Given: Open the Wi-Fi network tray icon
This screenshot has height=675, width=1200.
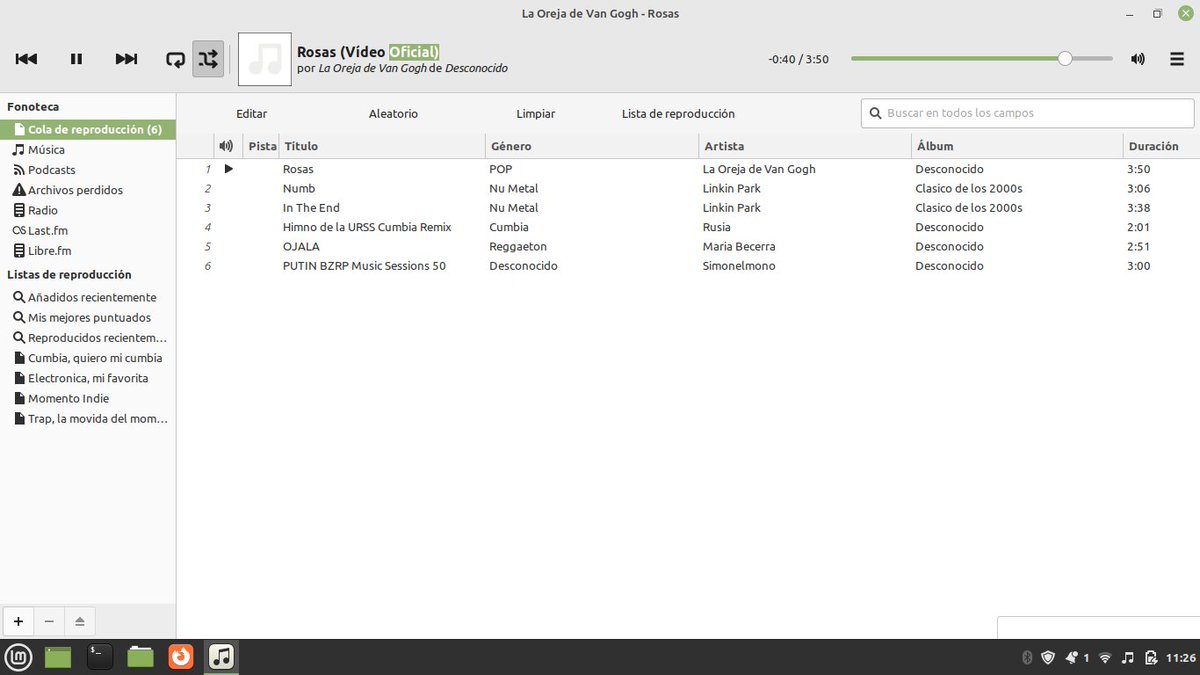Looking at the screenshot, I should click(x=1105, y=658).
